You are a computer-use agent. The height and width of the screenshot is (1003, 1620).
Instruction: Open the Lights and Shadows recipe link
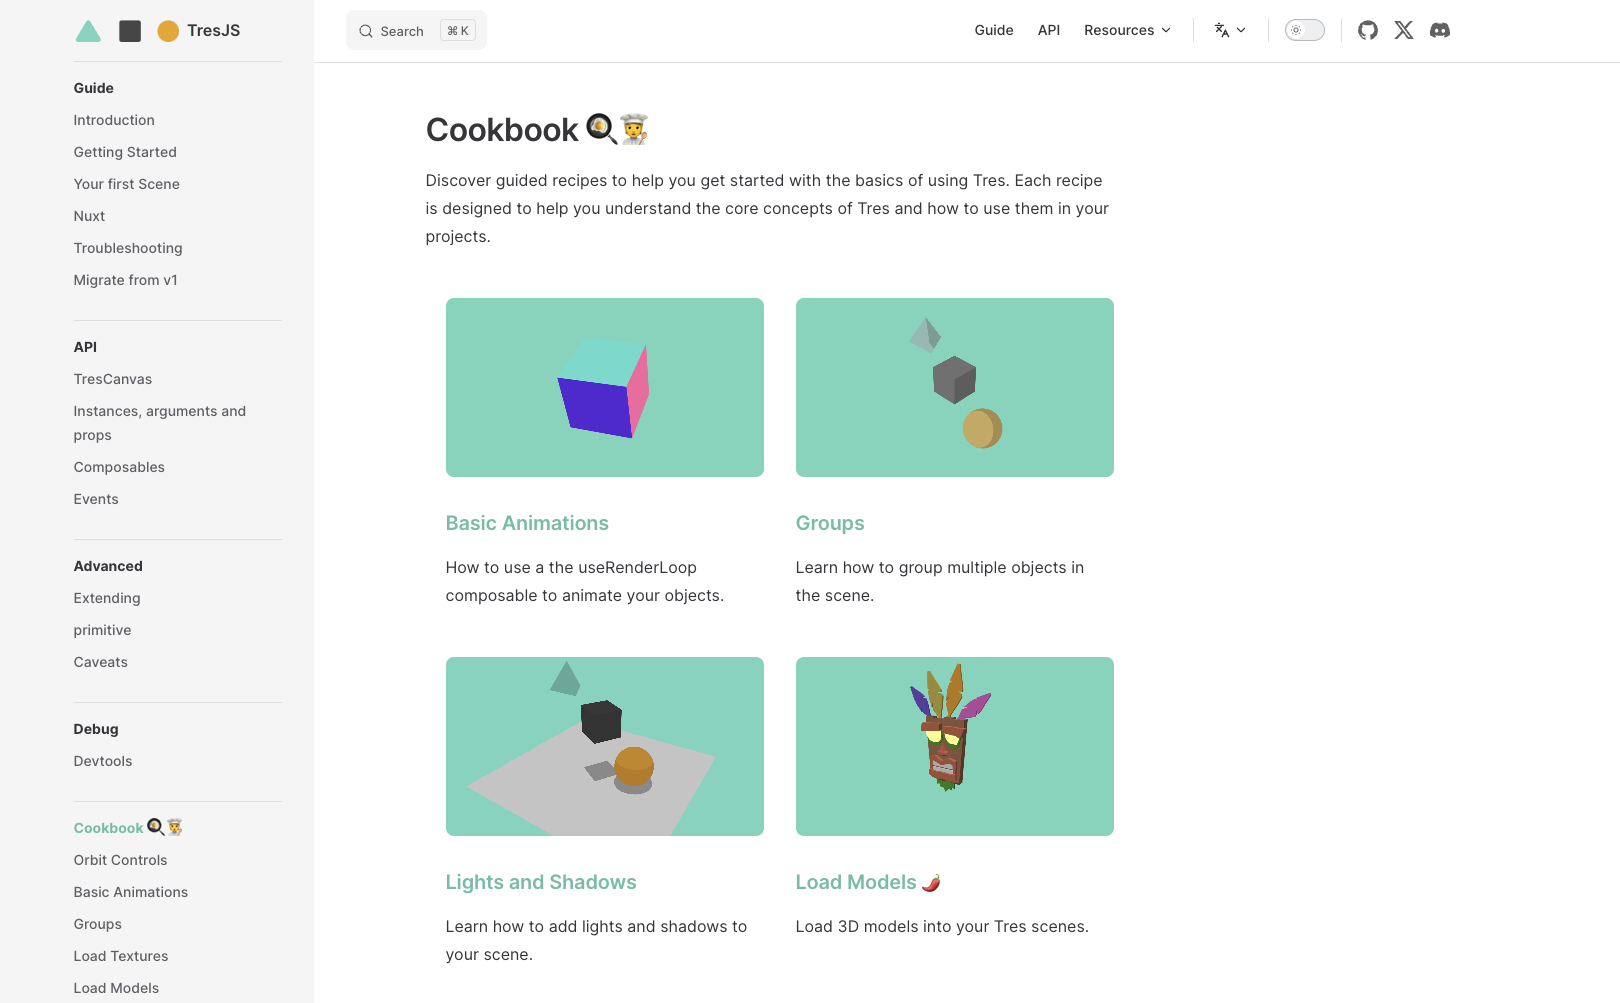(541, 882)
